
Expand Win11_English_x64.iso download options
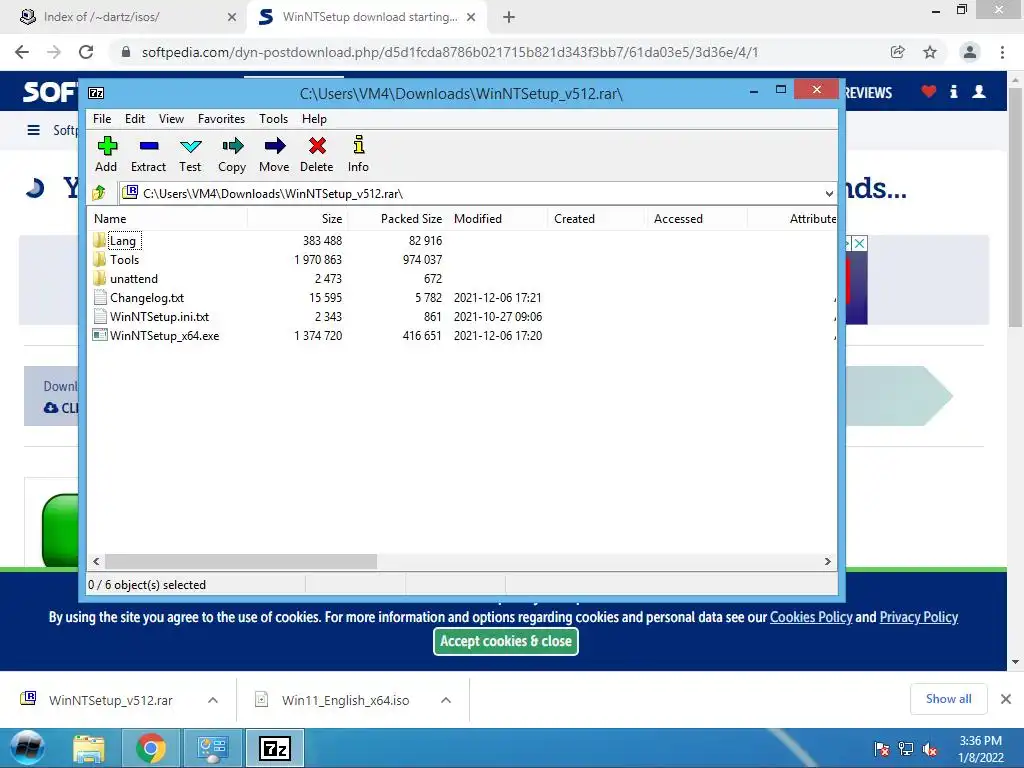point(446,700)
